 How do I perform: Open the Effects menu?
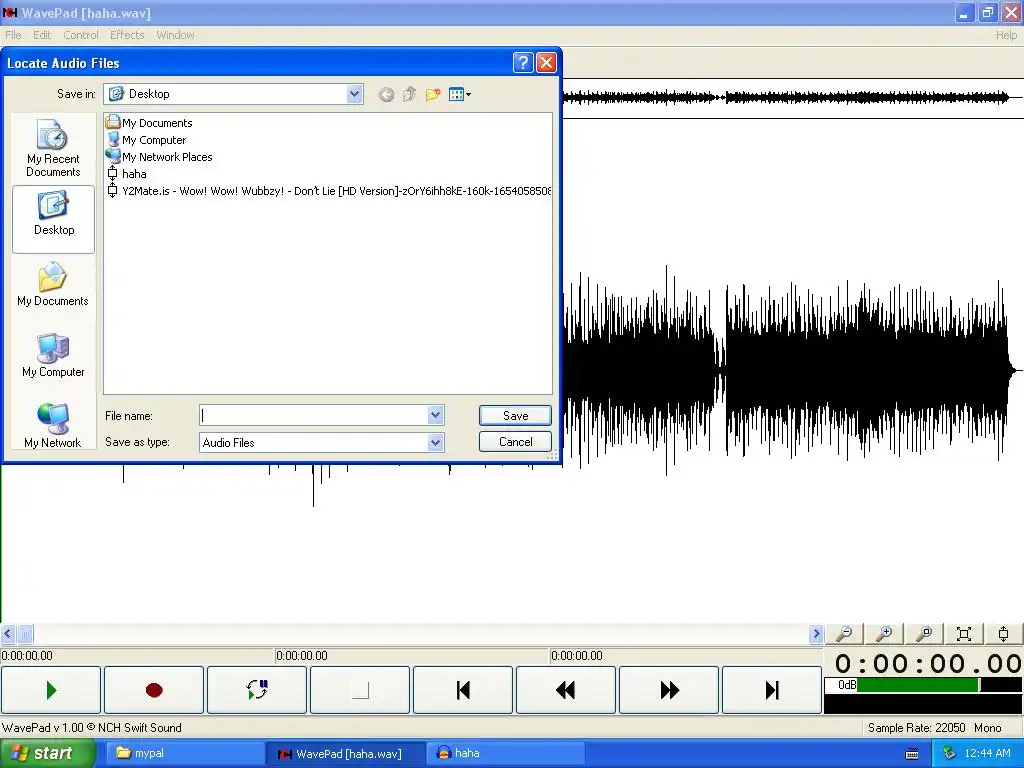pos(127,35)
